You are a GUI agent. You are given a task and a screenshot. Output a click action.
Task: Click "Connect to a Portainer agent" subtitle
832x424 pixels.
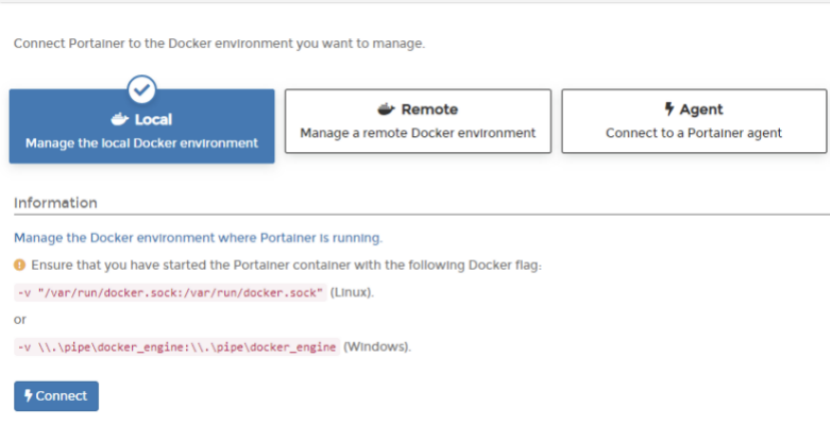point(694,133)
